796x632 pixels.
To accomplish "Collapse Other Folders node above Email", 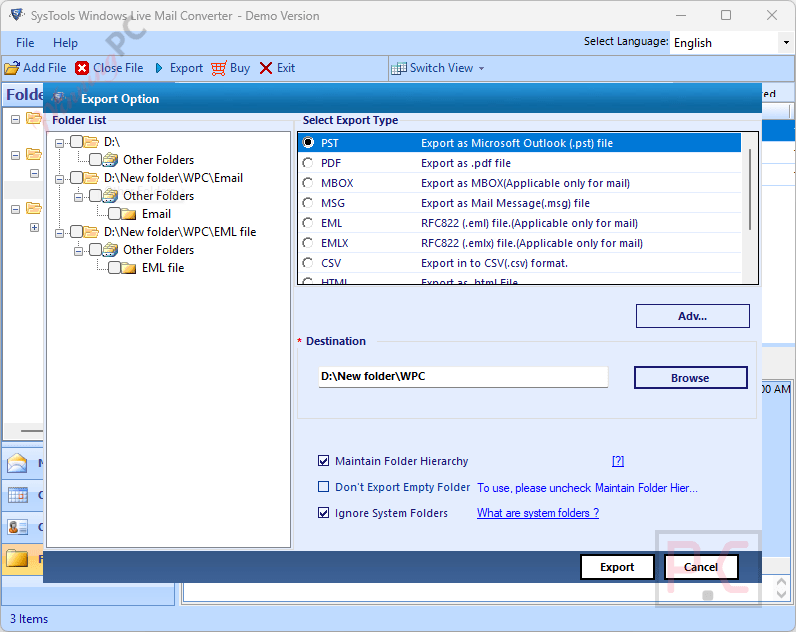I will pyautogui.click(x=78, y=197).
